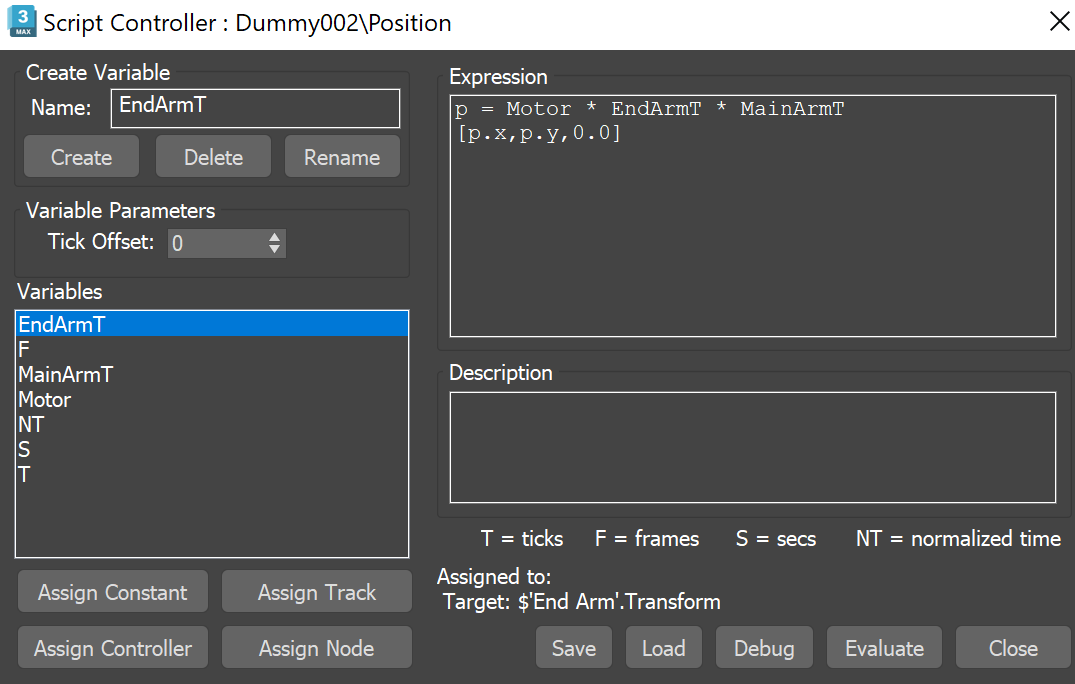Image resolution: width=1075 pixels, height=684 pixels.
Task: Save the script controller expression
Action: point(573,647)
